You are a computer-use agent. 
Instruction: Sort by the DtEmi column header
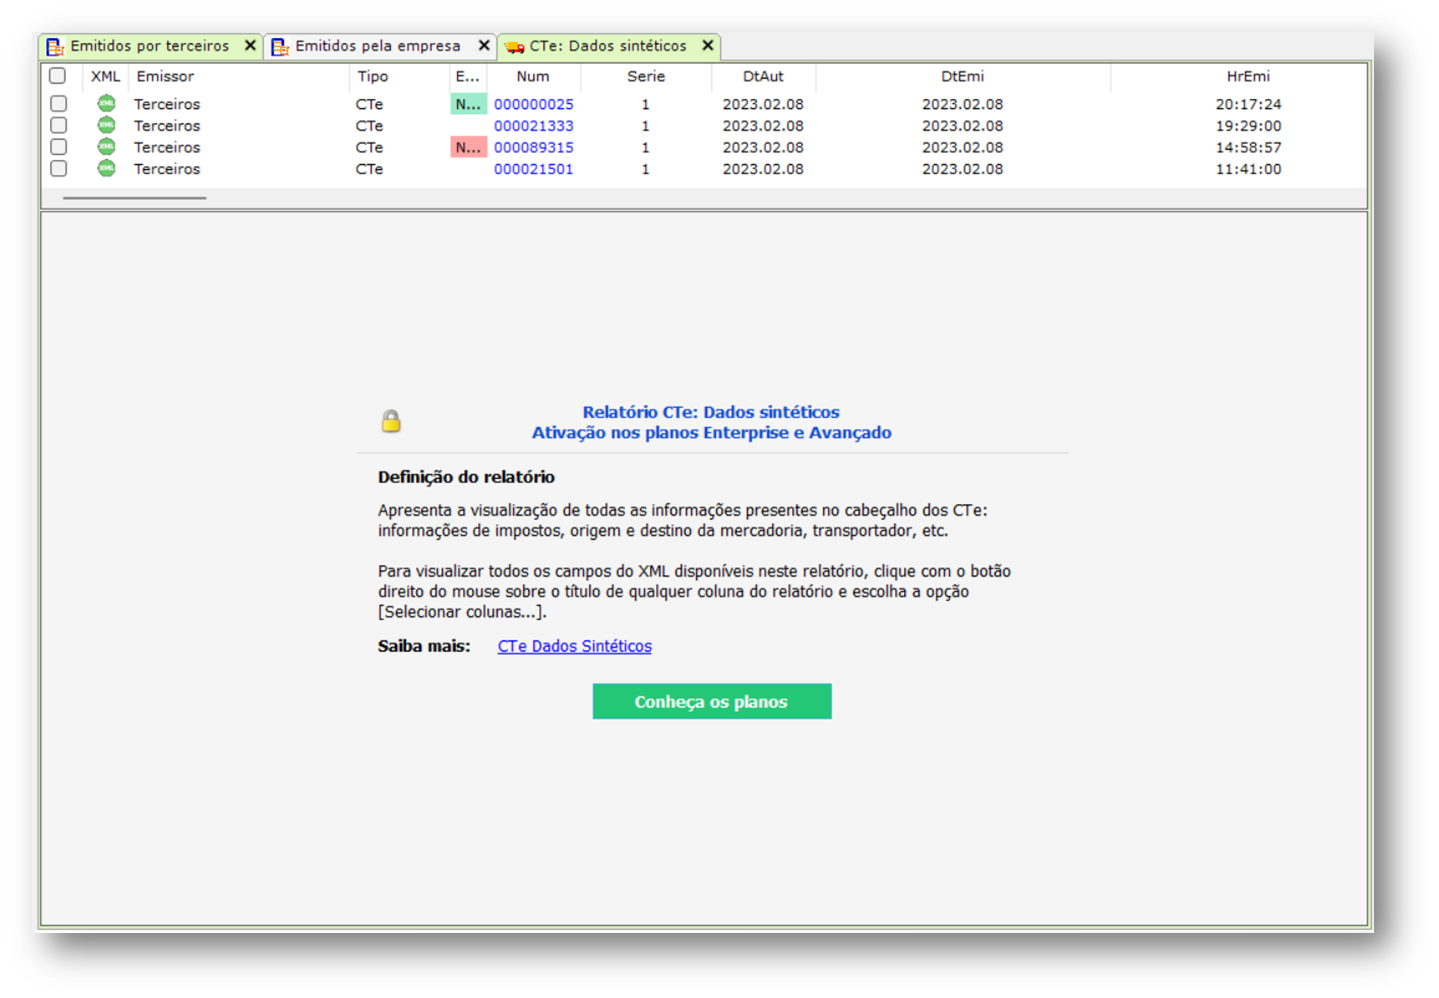click(962, 76)
